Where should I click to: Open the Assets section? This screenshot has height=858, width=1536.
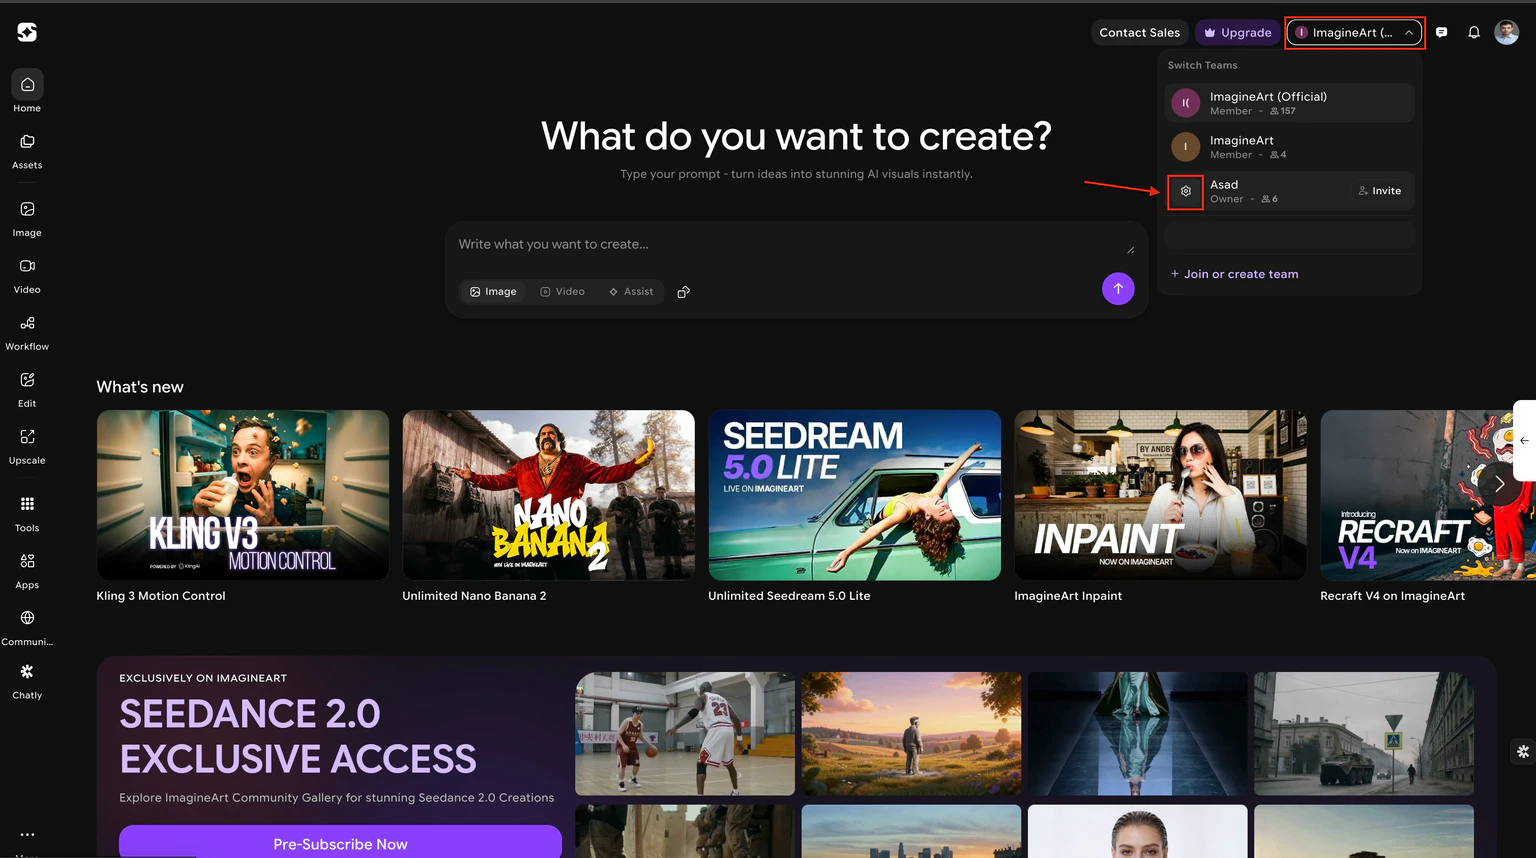[x=27, y=151]
